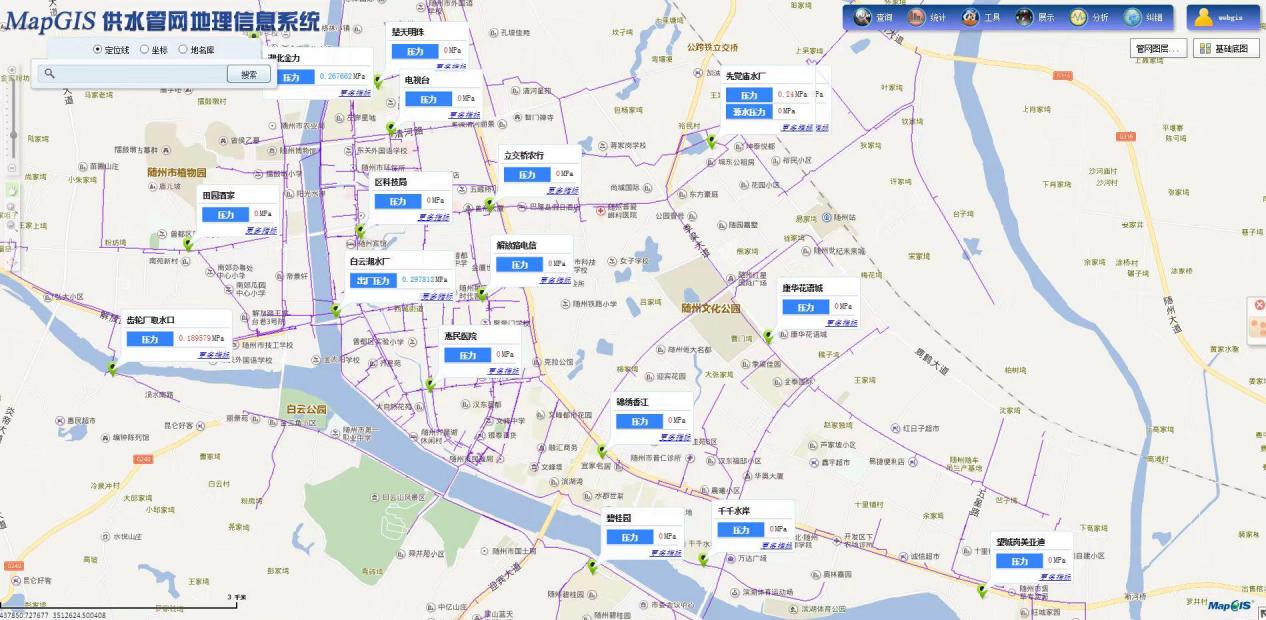Click the green marker below 田园酒家
The width and height of the screenshot is (1266, 620).
[x=187, y=243]
